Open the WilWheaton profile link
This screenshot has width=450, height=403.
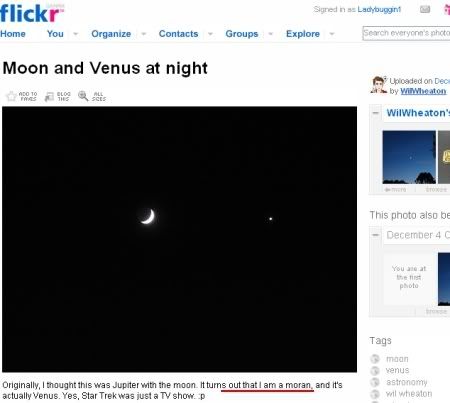(423, 91)
